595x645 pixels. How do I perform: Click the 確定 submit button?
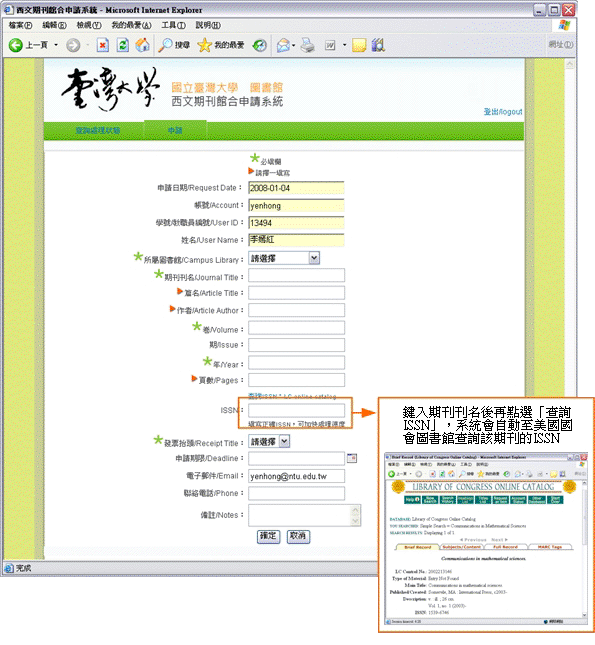coord(268,536)
